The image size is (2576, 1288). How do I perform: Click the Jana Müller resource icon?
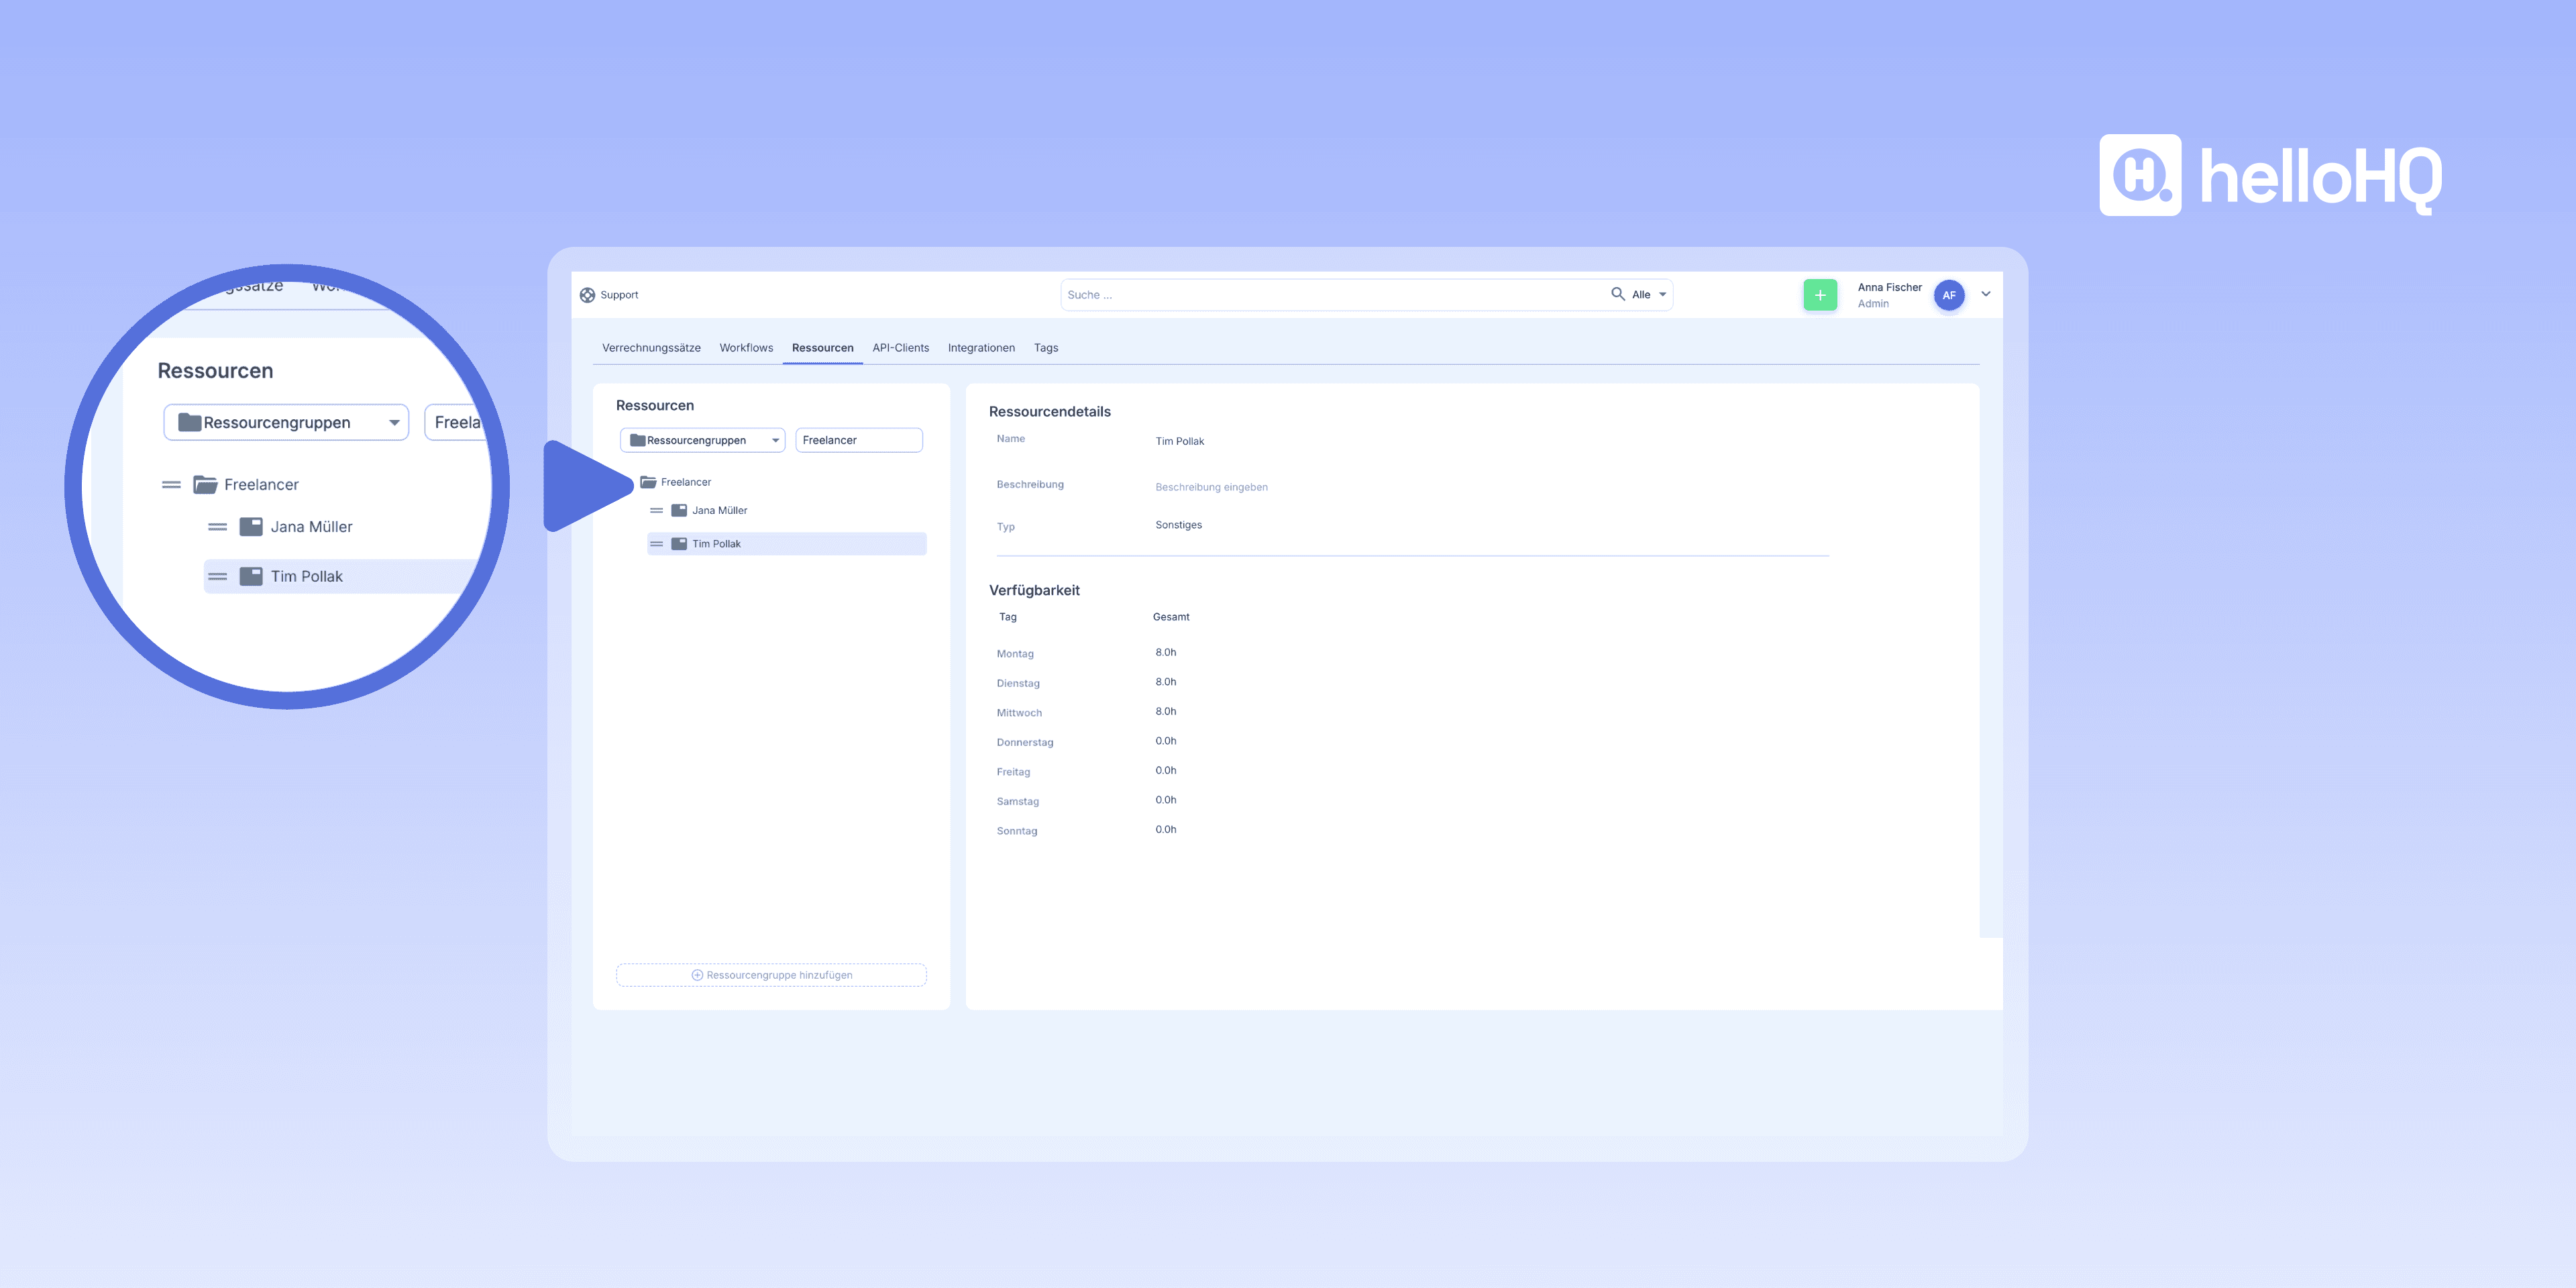[x=679, y=511]
